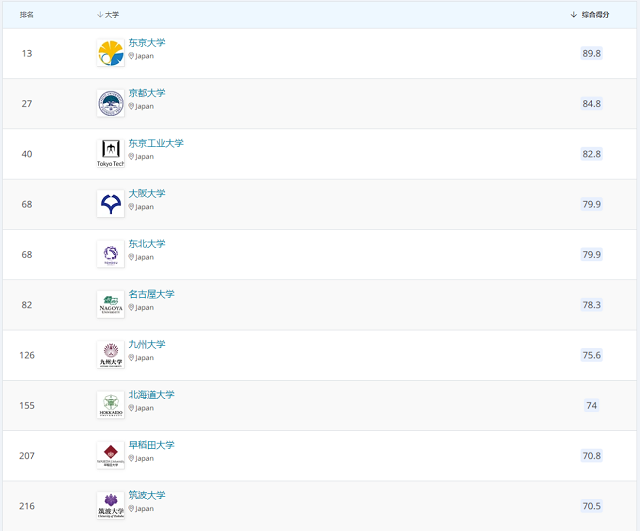The width and height of the screenshot is (640, 531).
Task: Open the 东北大学 purple logo
Action: point(111,254)
